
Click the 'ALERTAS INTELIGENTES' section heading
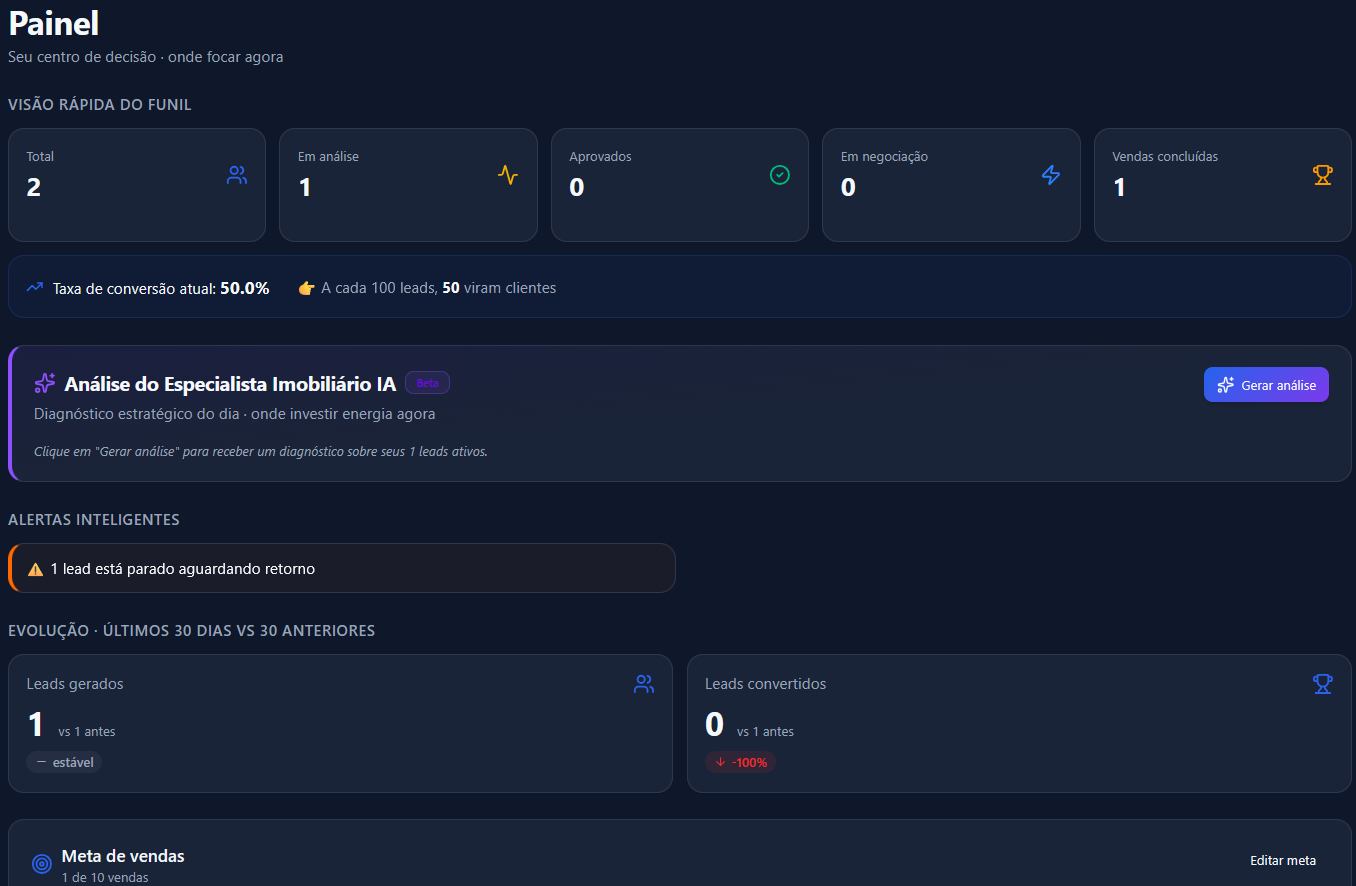pos(94,520)
